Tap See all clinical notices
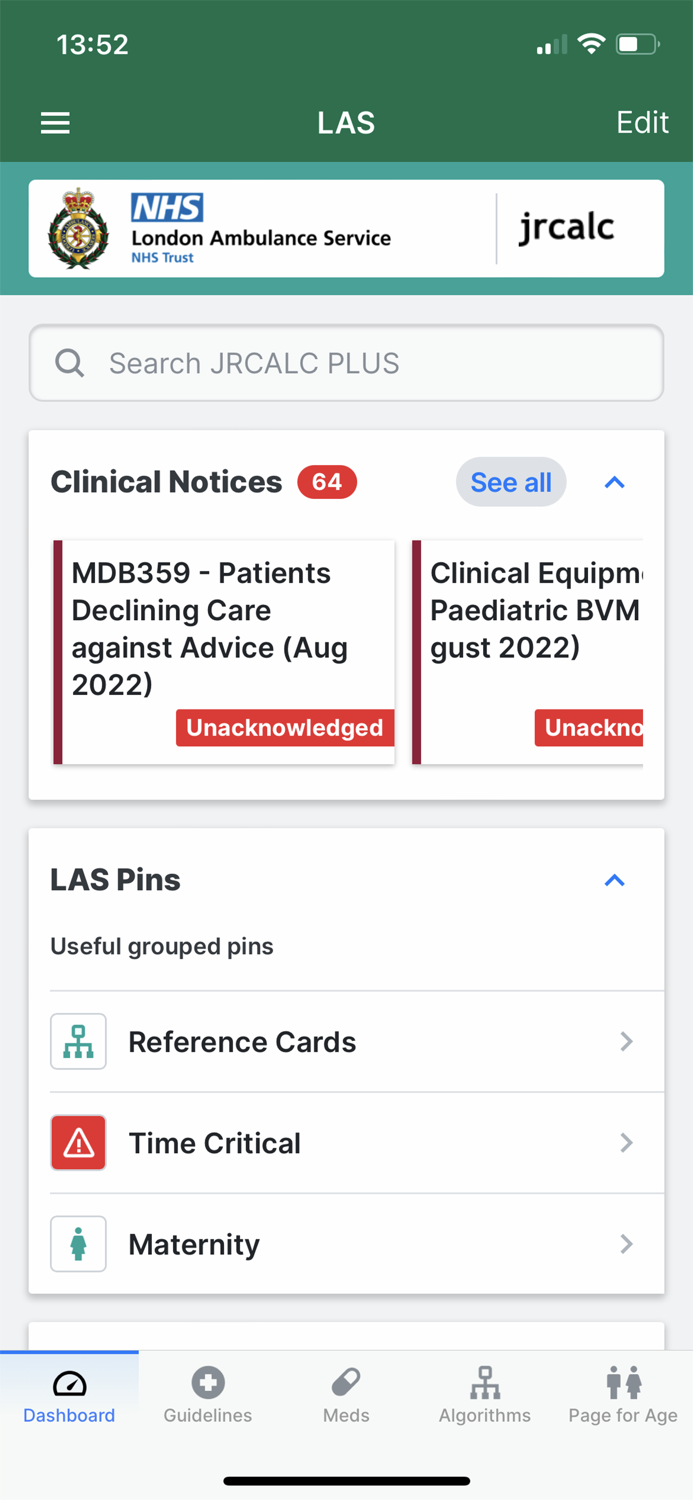The height and width of the screenshot is (1500, 693). click(511, 482)
